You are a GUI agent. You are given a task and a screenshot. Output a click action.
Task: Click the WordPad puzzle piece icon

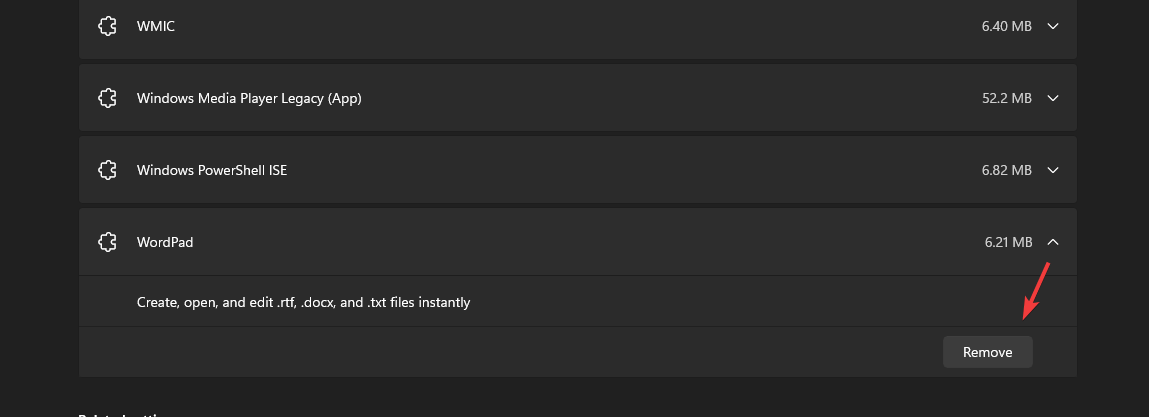coord(107,242)
